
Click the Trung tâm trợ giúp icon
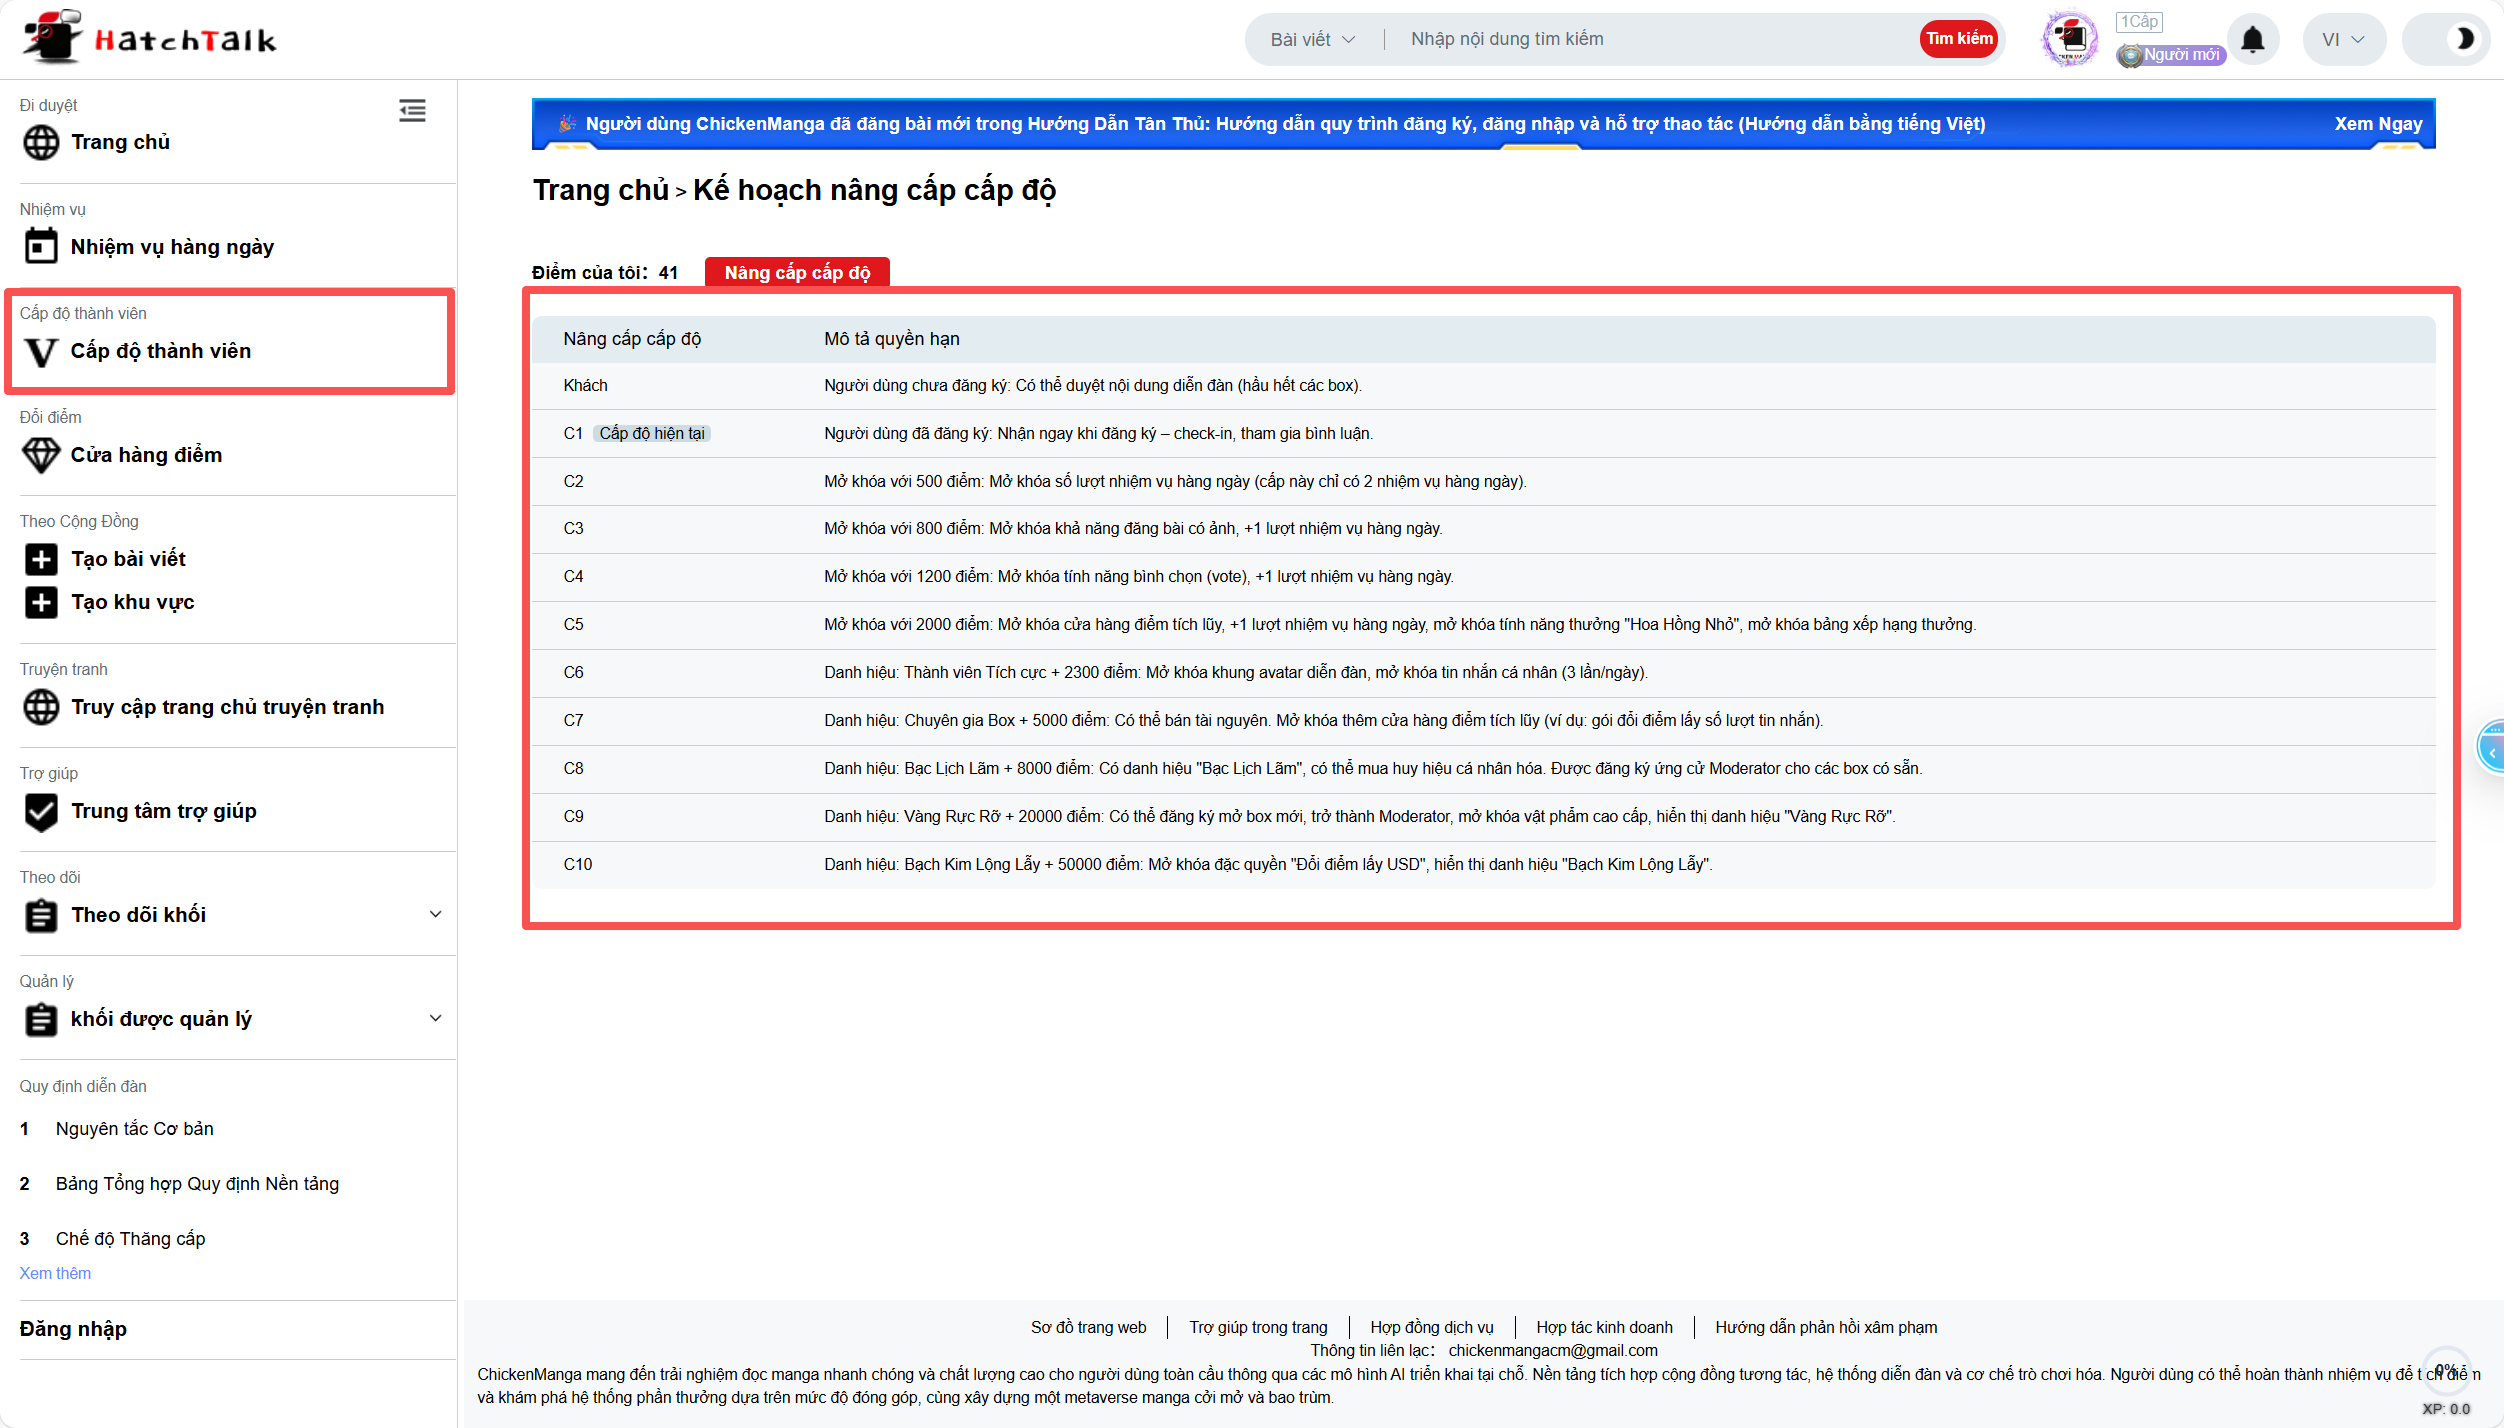[41, 811]
